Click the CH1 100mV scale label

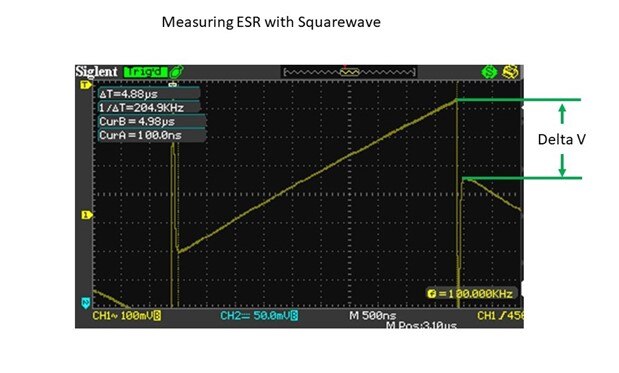pyautogui.click(x=127, y=315)
